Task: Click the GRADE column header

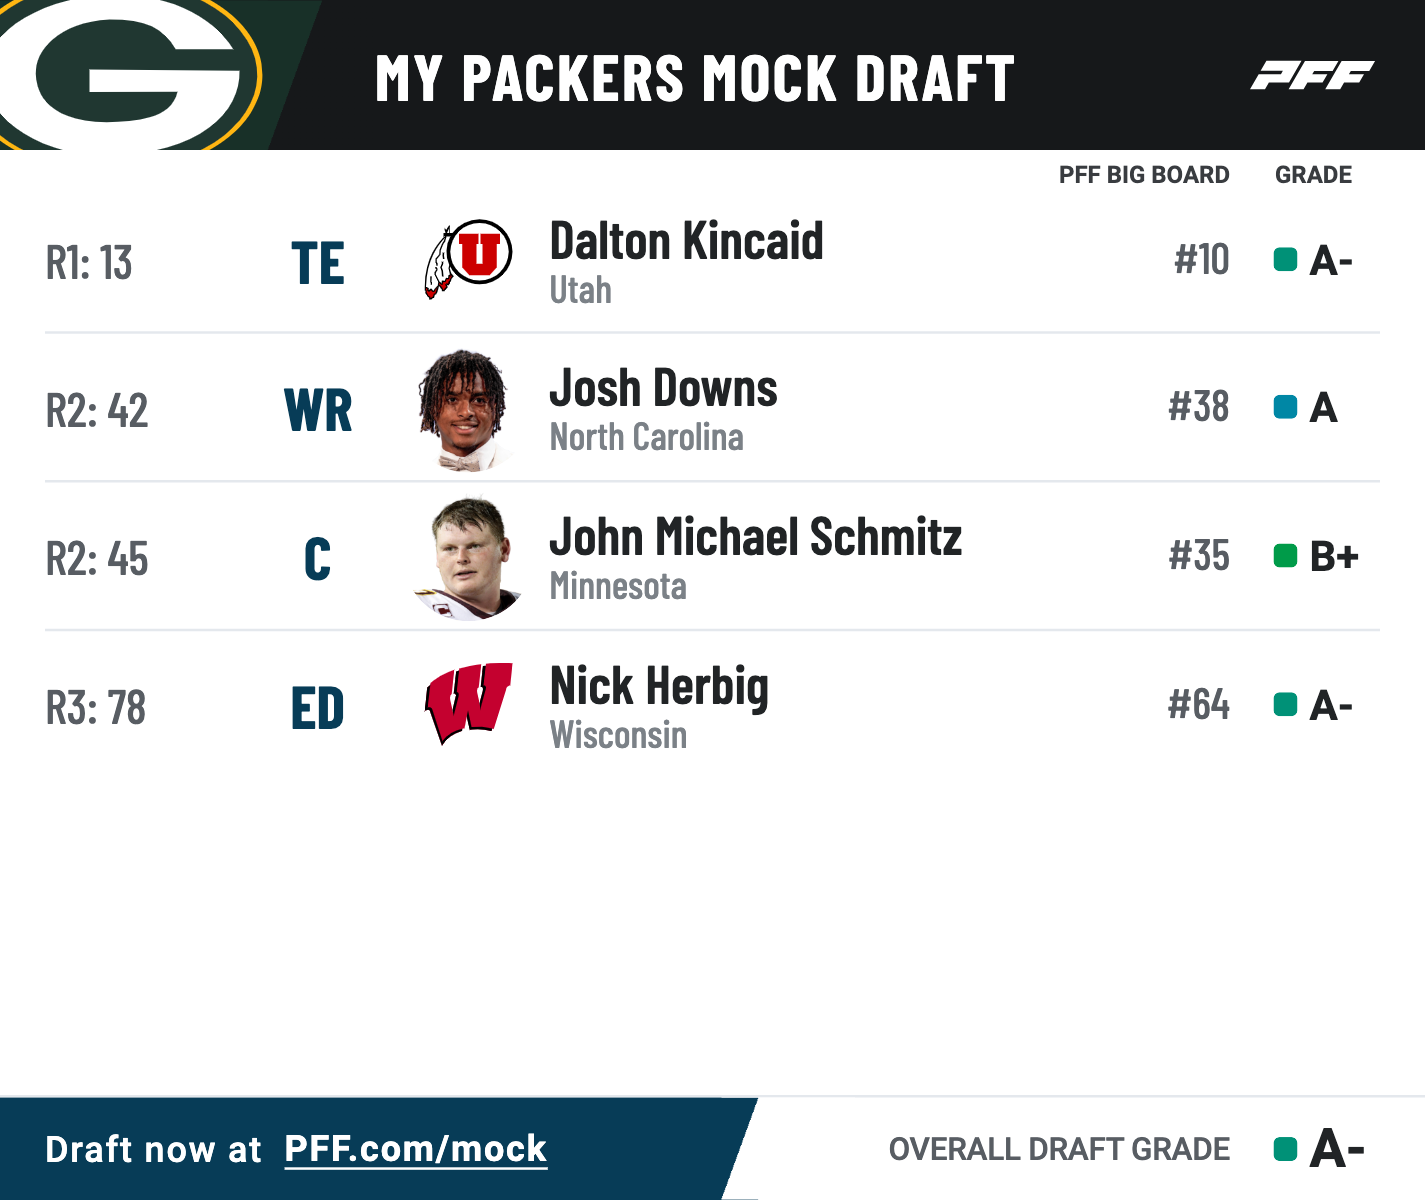Action: (1313, 175)
